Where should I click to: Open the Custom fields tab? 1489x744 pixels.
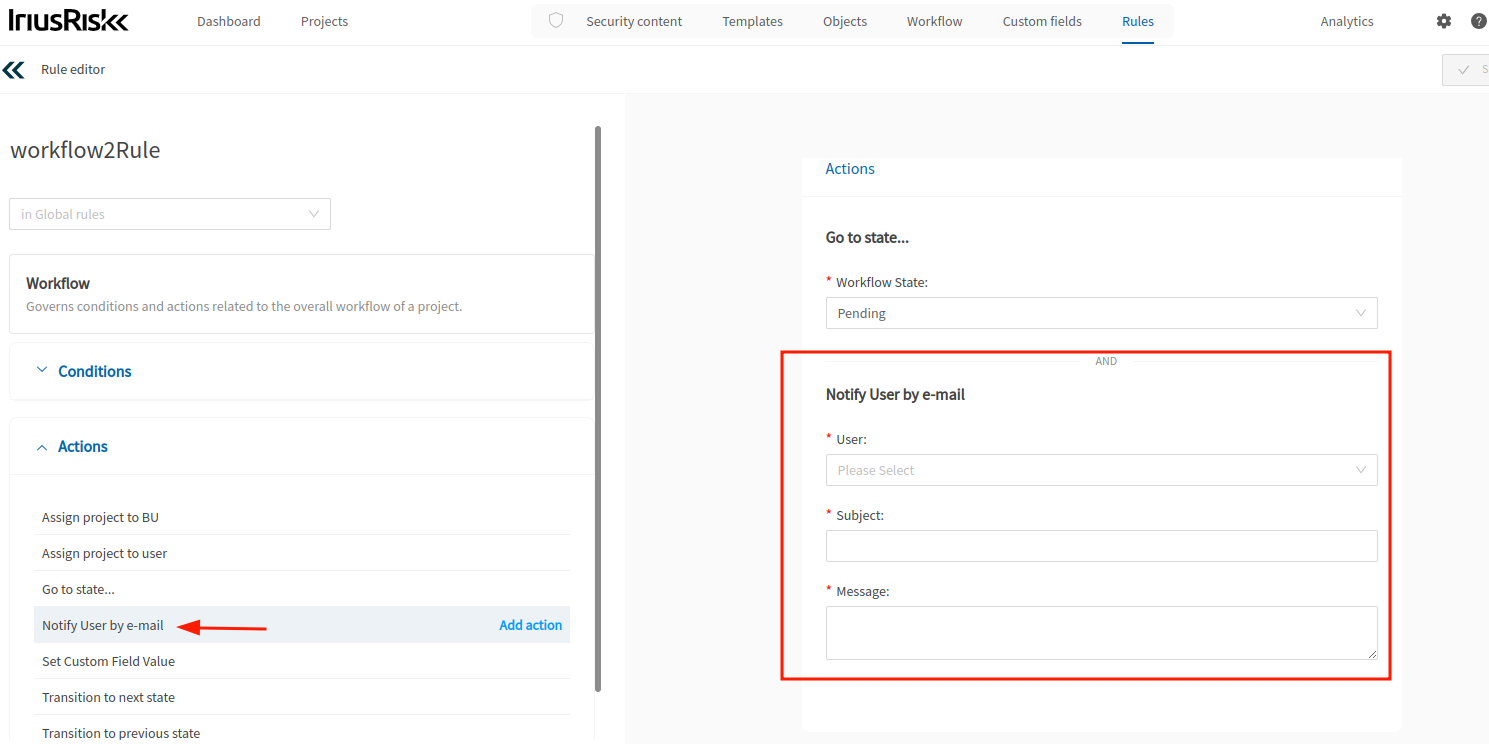tap(1042, 21)
